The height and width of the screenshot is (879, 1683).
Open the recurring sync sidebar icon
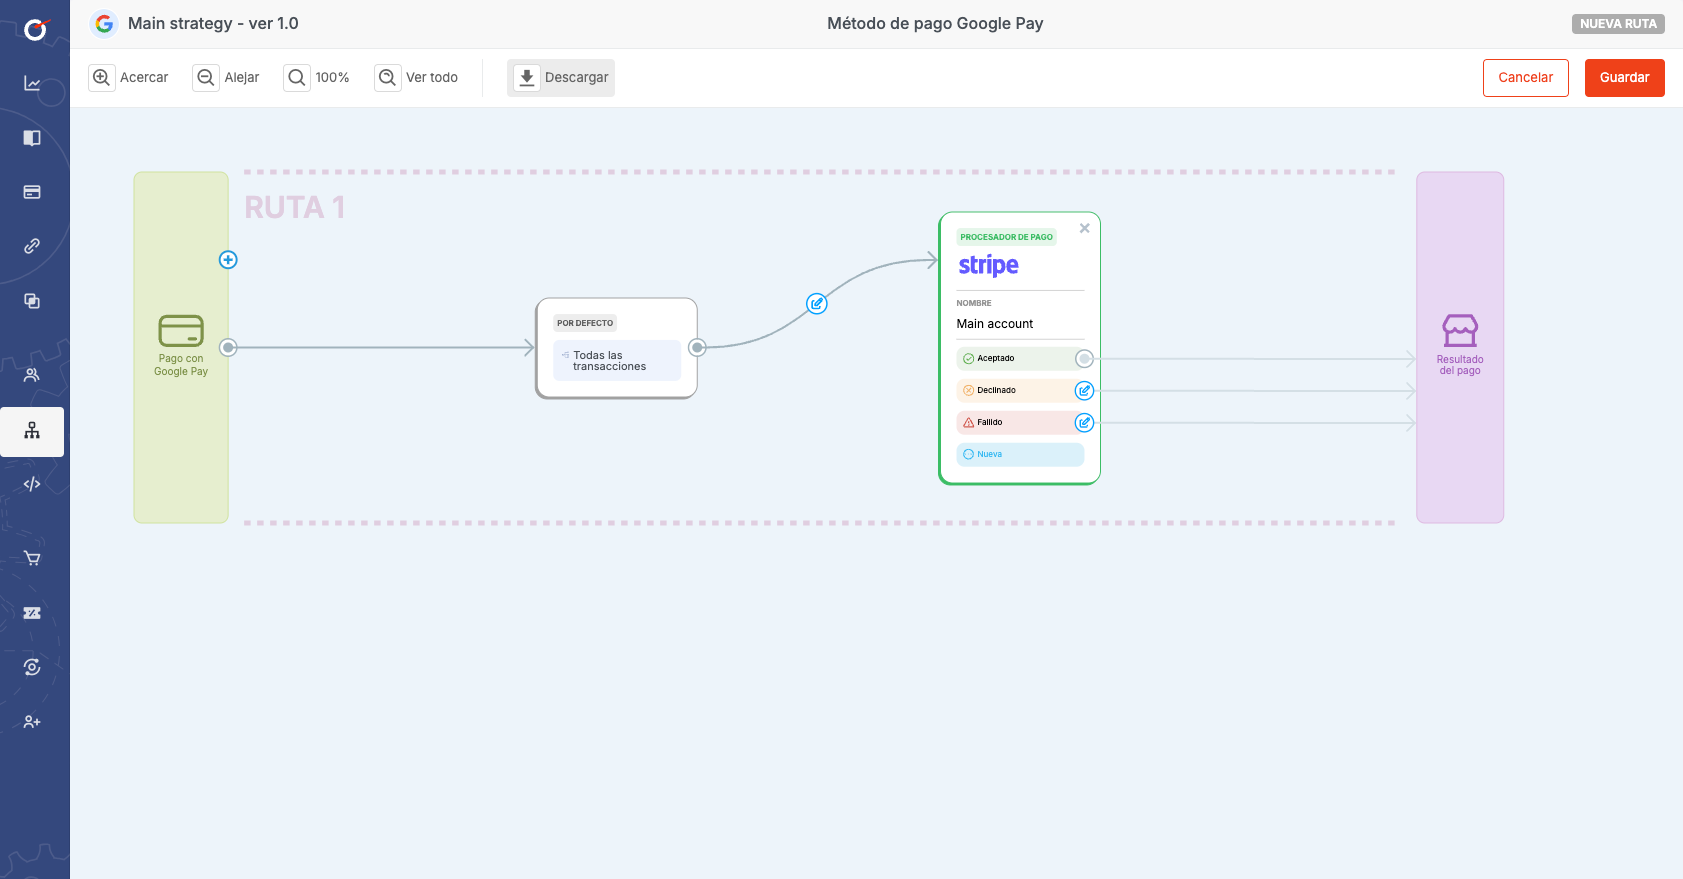32,667
